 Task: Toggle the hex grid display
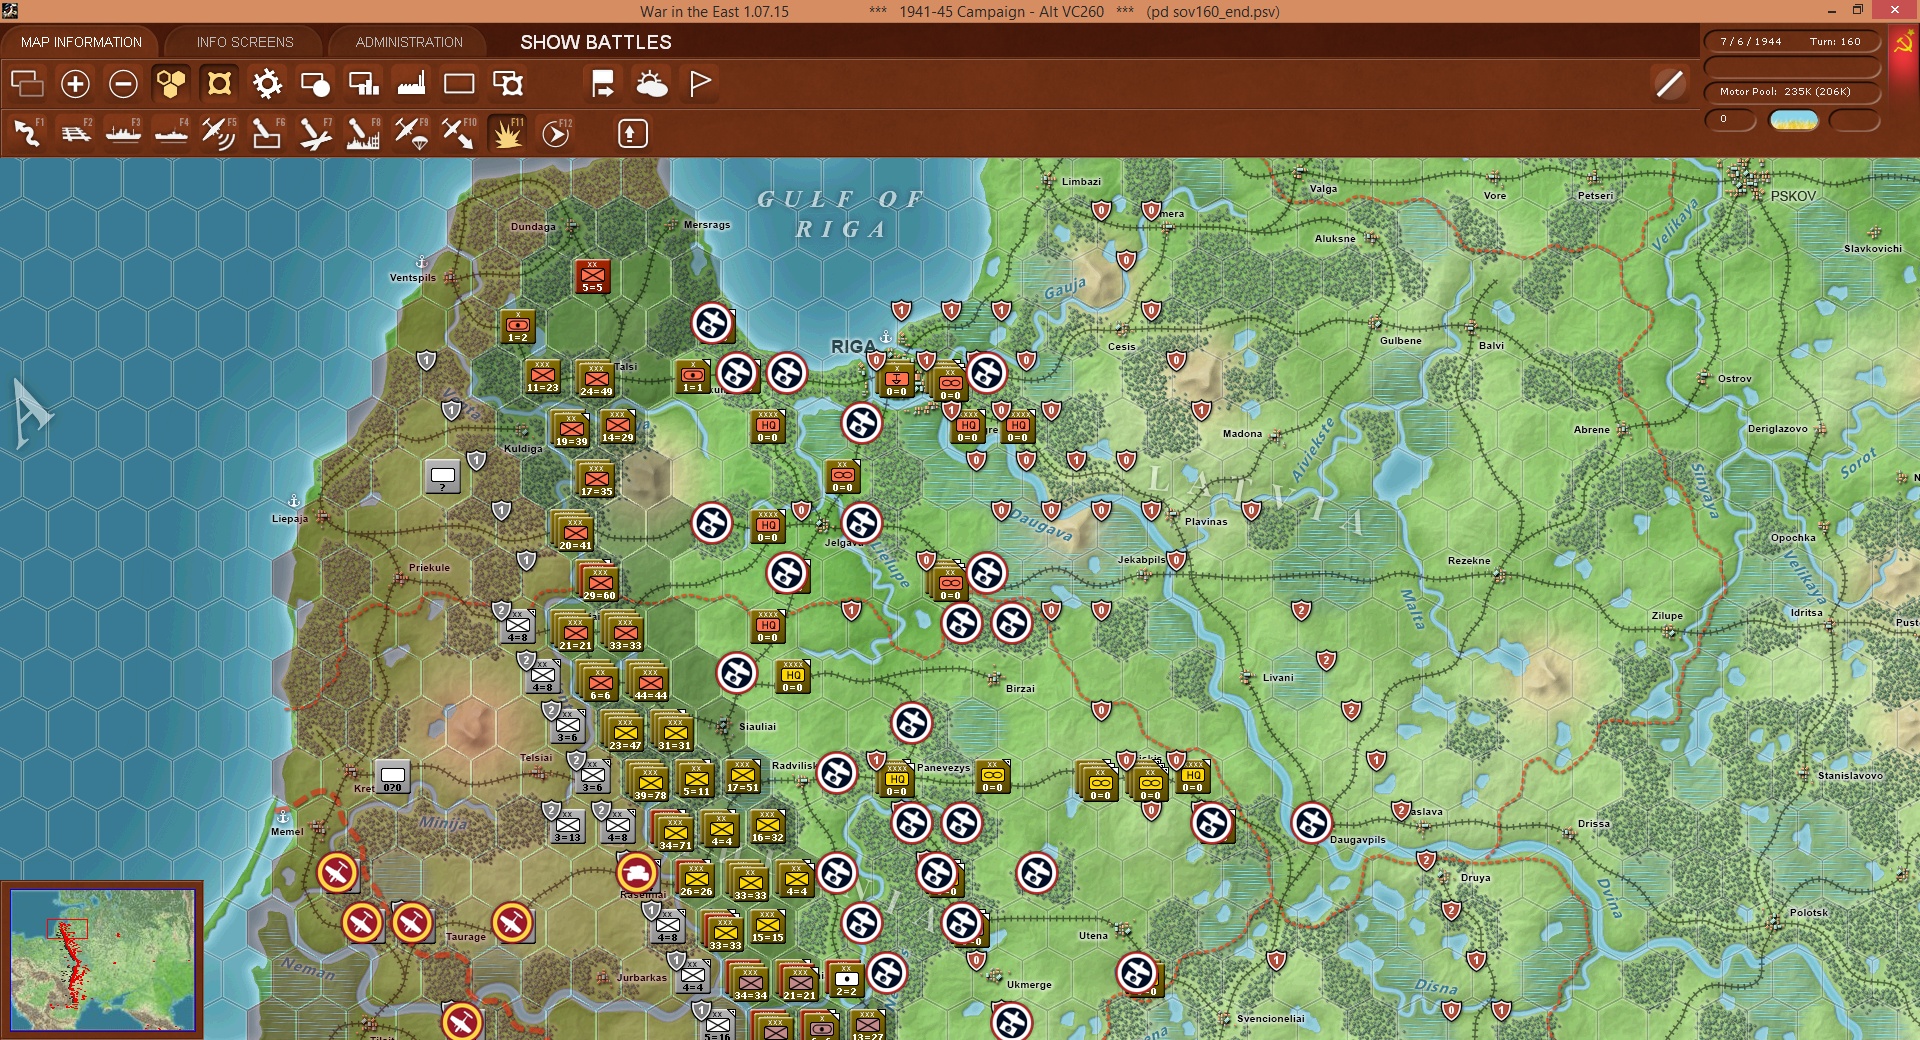click(x=171, y=84)
